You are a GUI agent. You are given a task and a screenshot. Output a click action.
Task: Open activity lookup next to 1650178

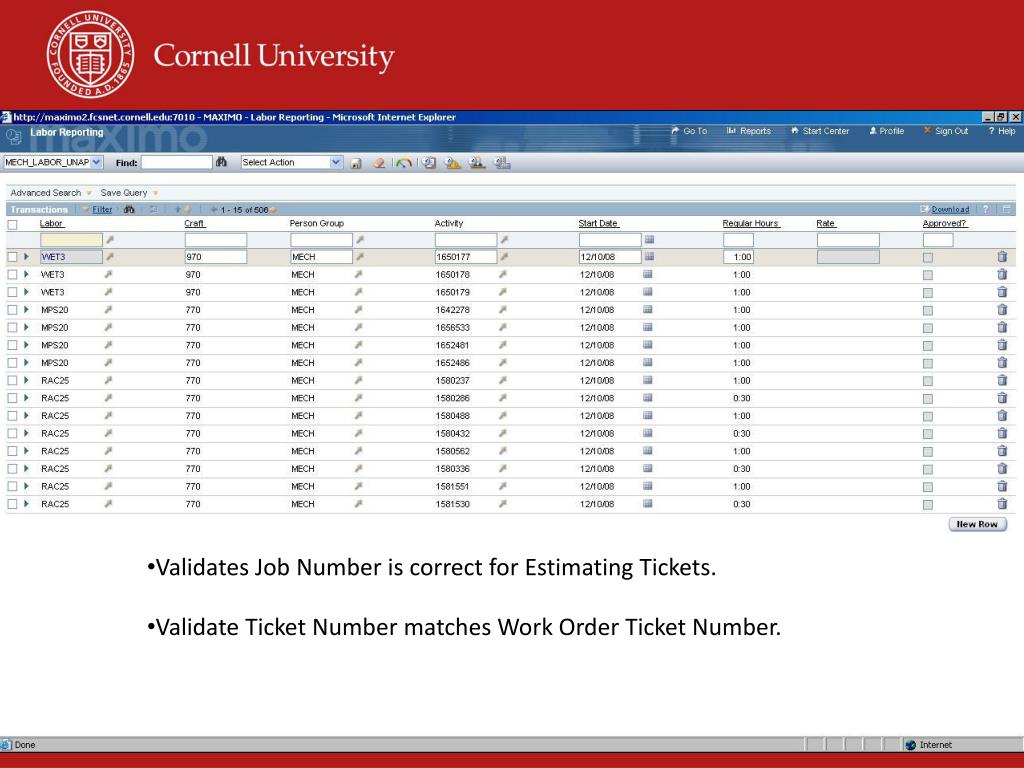502,274
